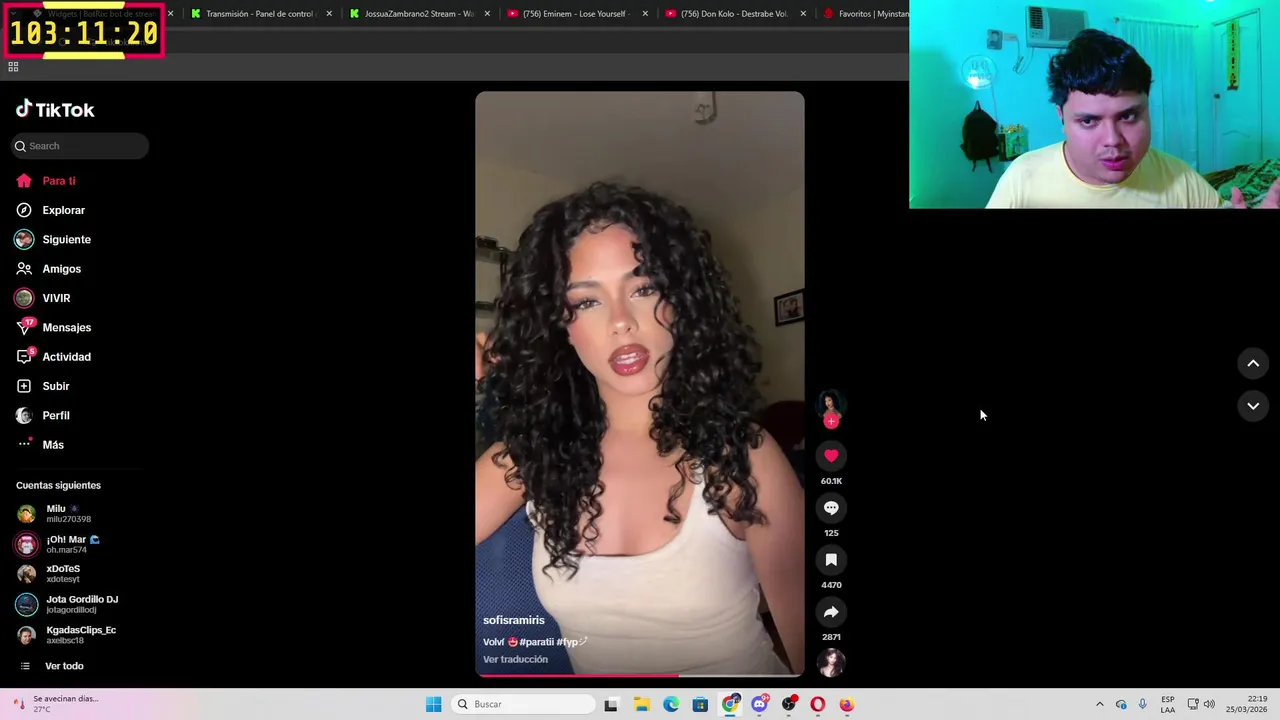
Task: Open KgadasClips_Ec account
Action: [66, 635]
